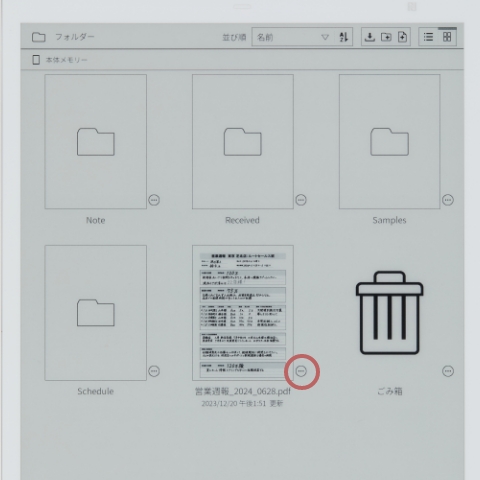Expand options for 営業週報_2024_0628.pdf
The image size is (480, 480).
pos(301,371)
